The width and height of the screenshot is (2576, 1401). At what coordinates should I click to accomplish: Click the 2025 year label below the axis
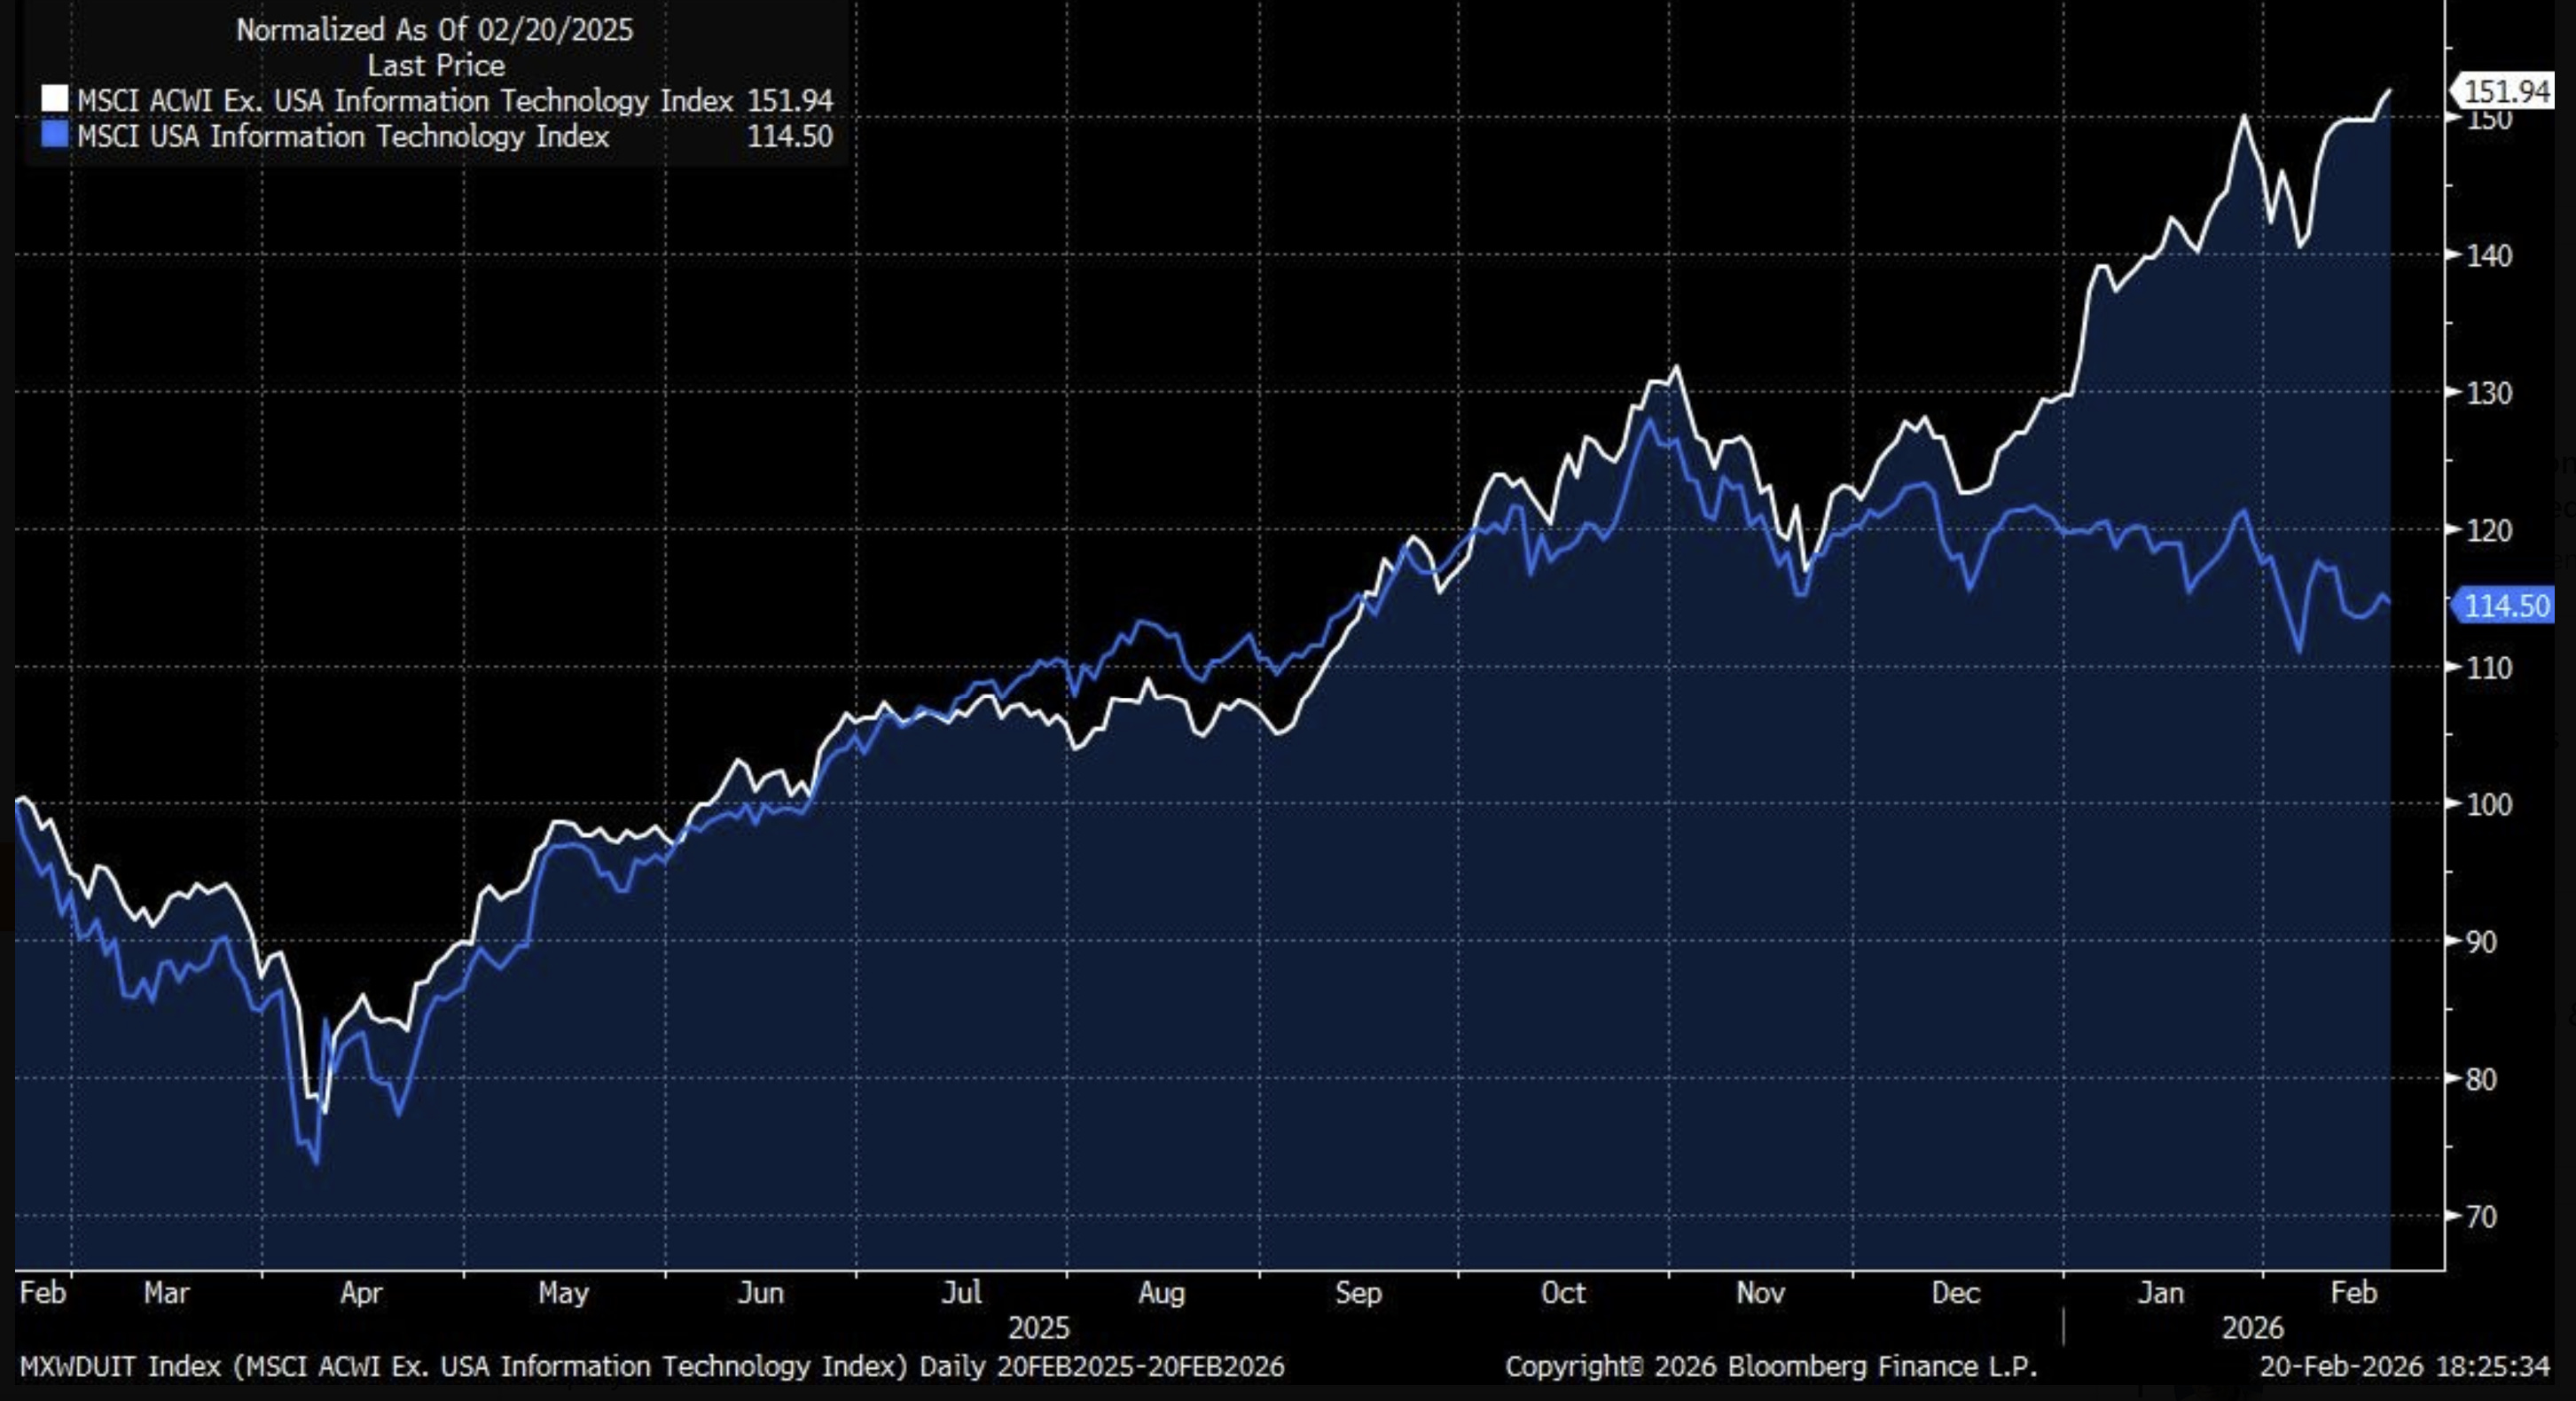(x=1038, y=1328)
